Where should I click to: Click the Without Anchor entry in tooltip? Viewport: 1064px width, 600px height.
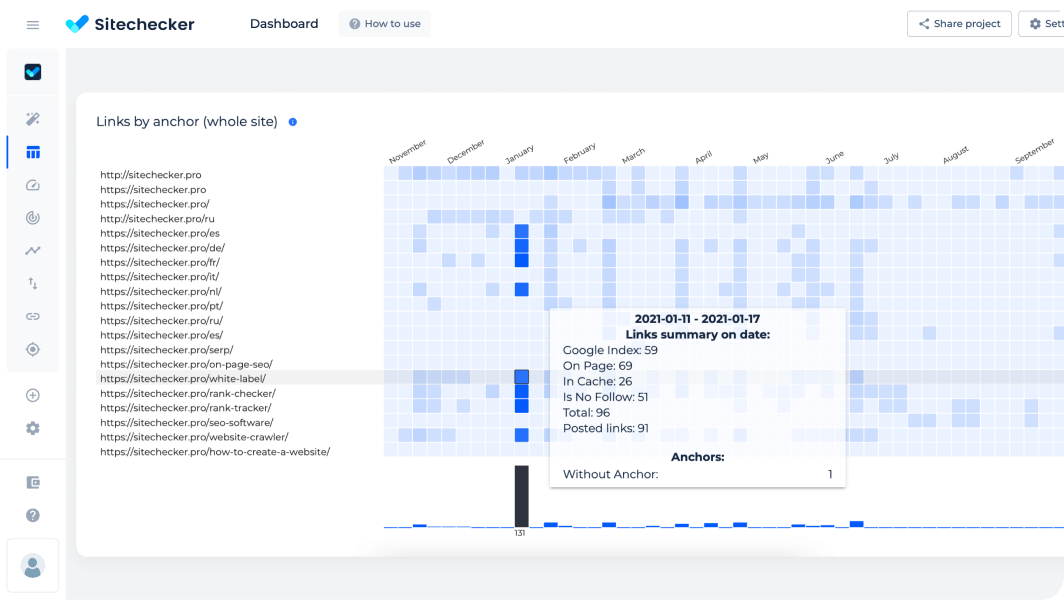(x=610, y=474)
